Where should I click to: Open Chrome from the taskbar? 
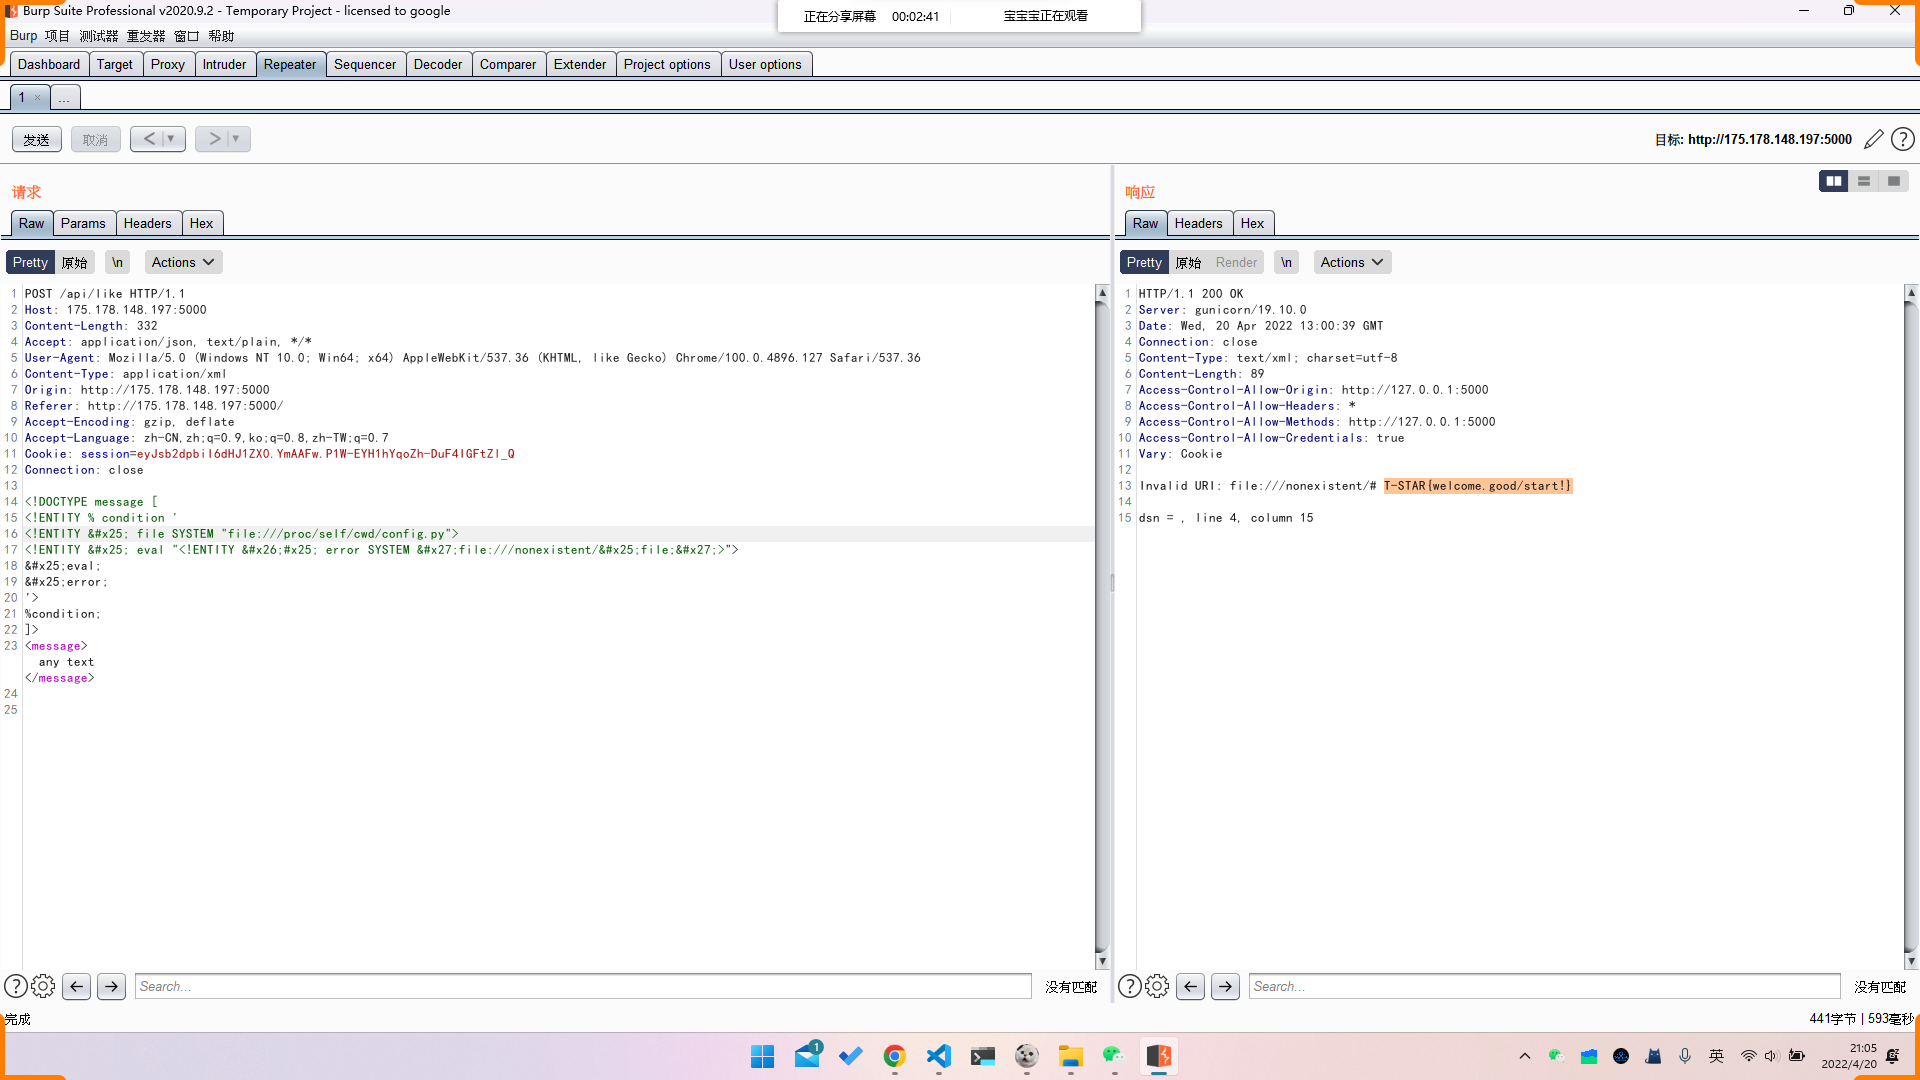[x=894, y=1056]
